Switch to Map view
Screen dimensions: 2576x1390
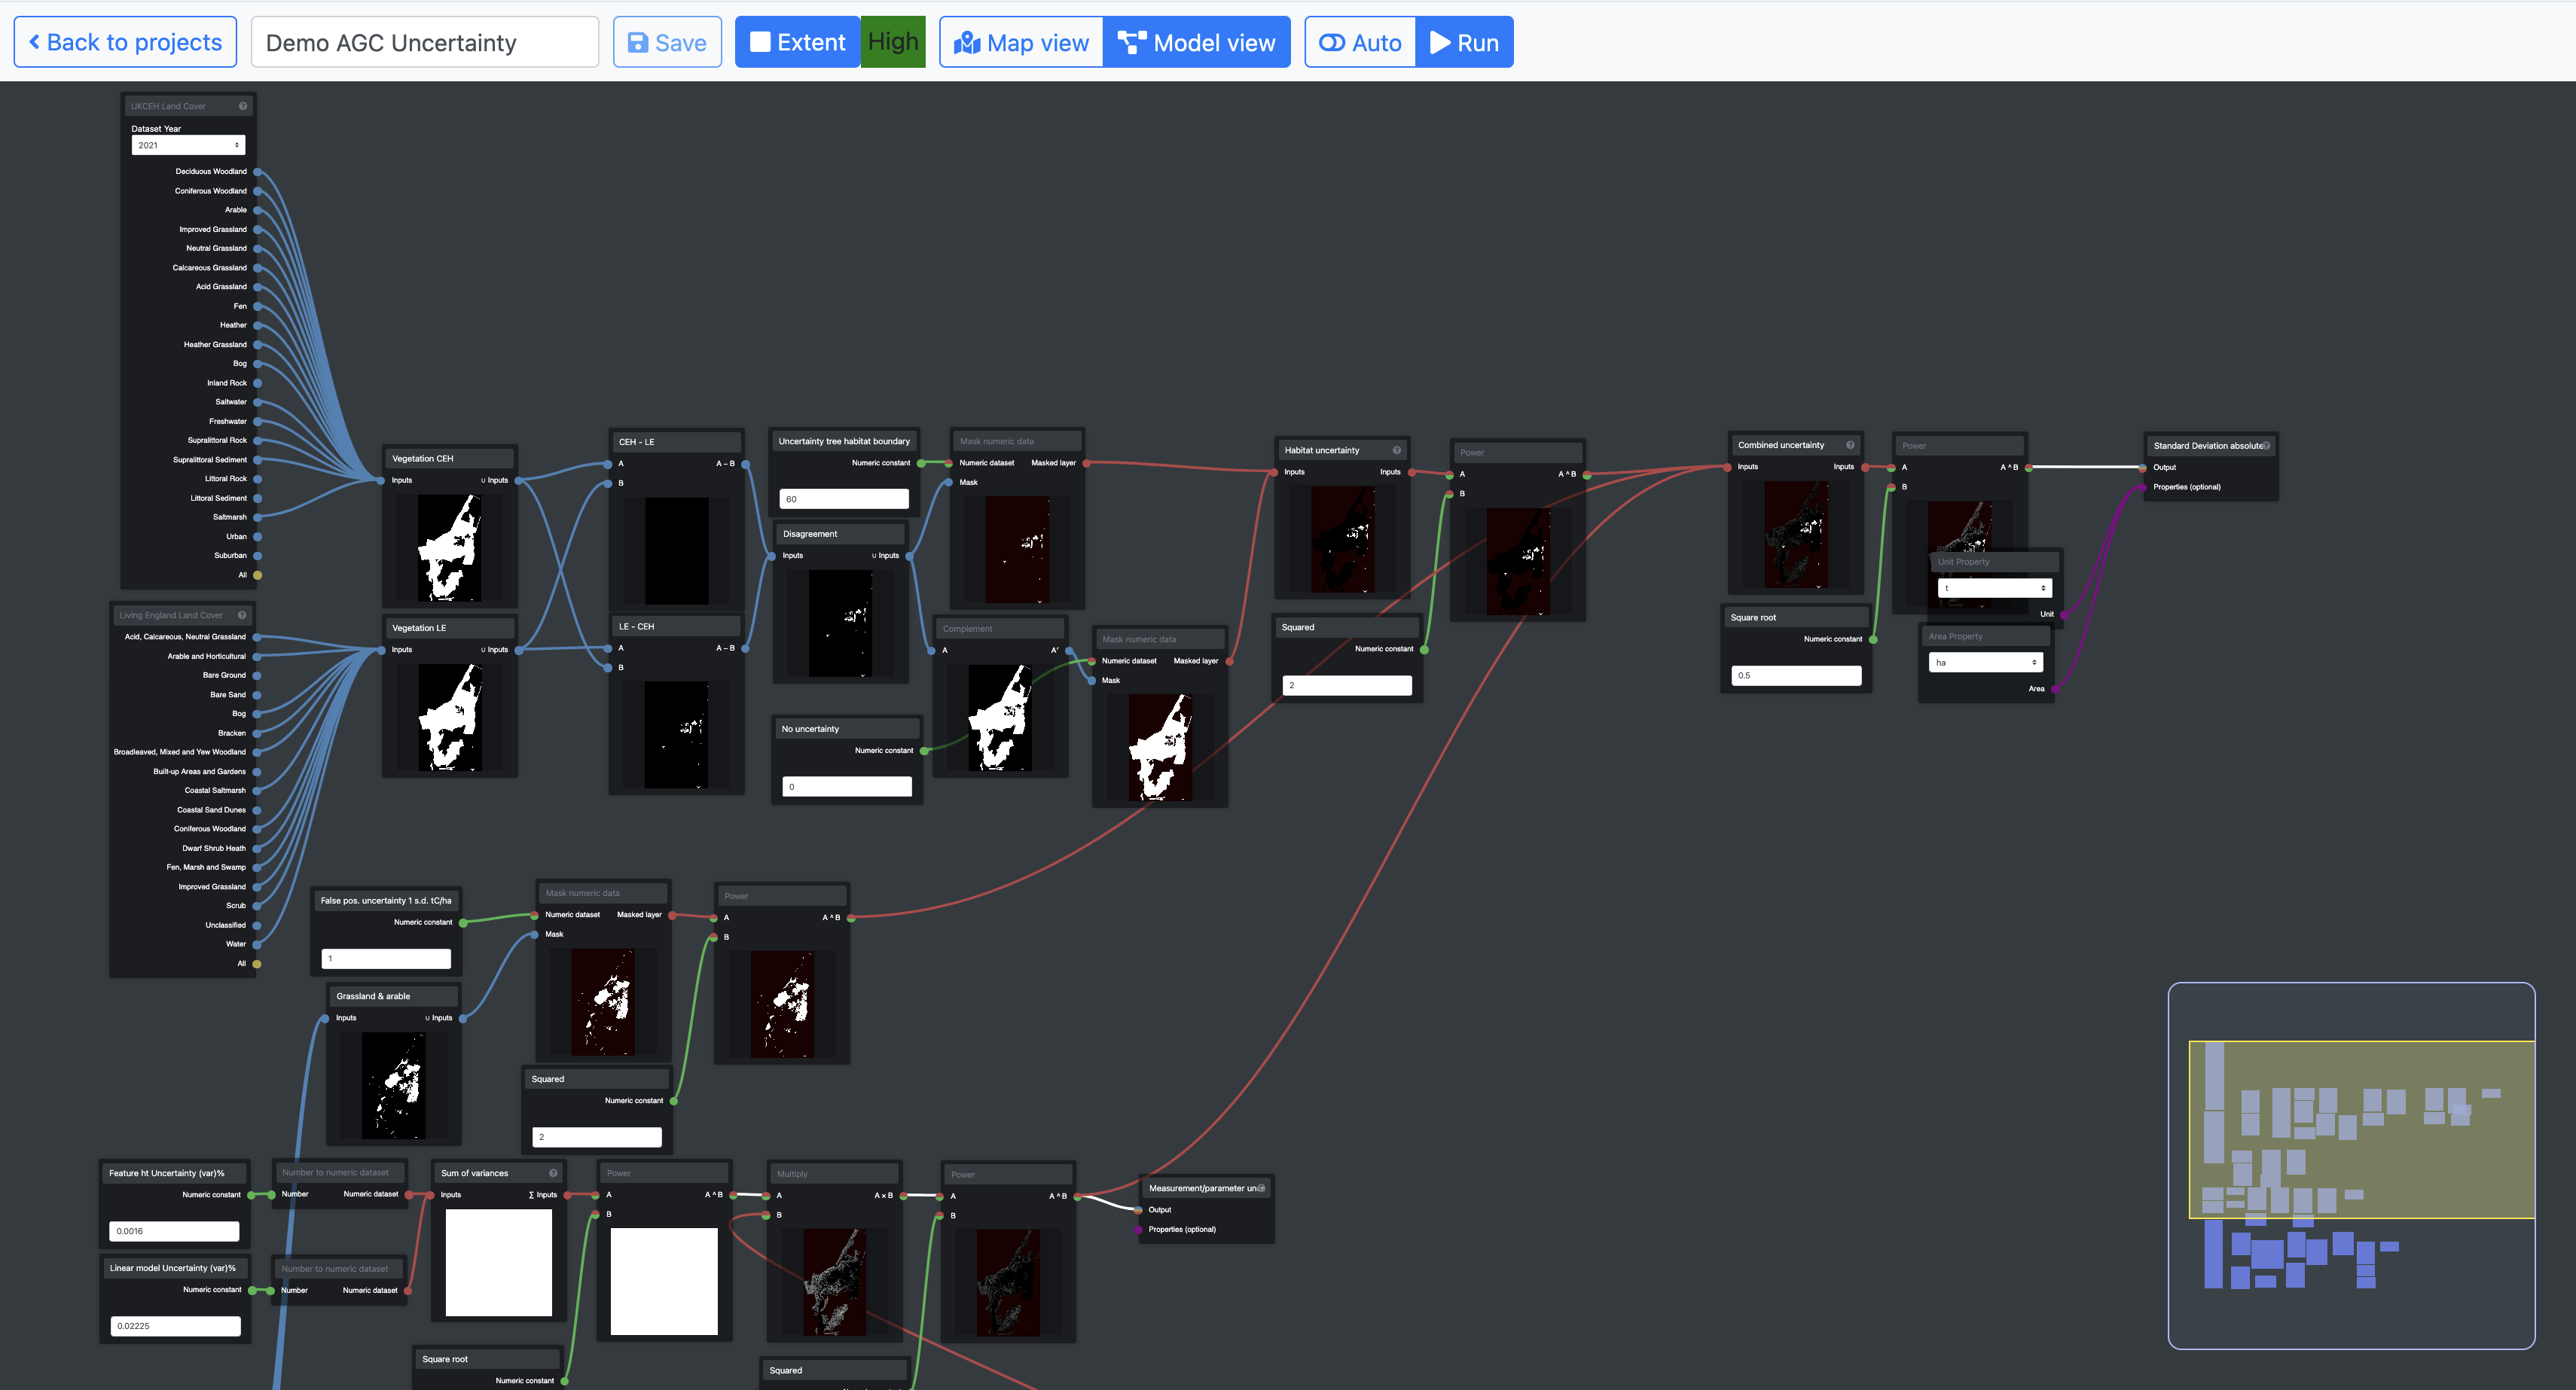pos(1021,43)
